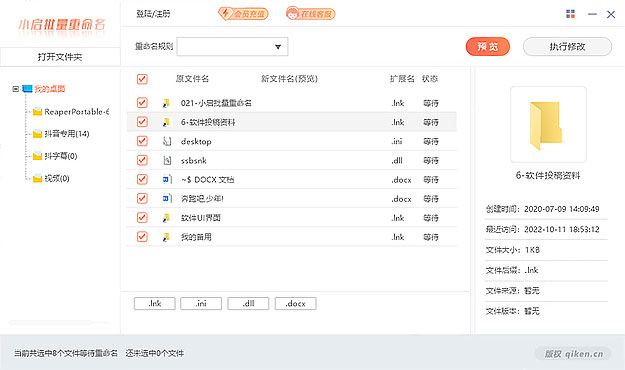This screenshot has height=370, width=625.
Task: Filter by .dll extension button
Action: click(248, 303)
